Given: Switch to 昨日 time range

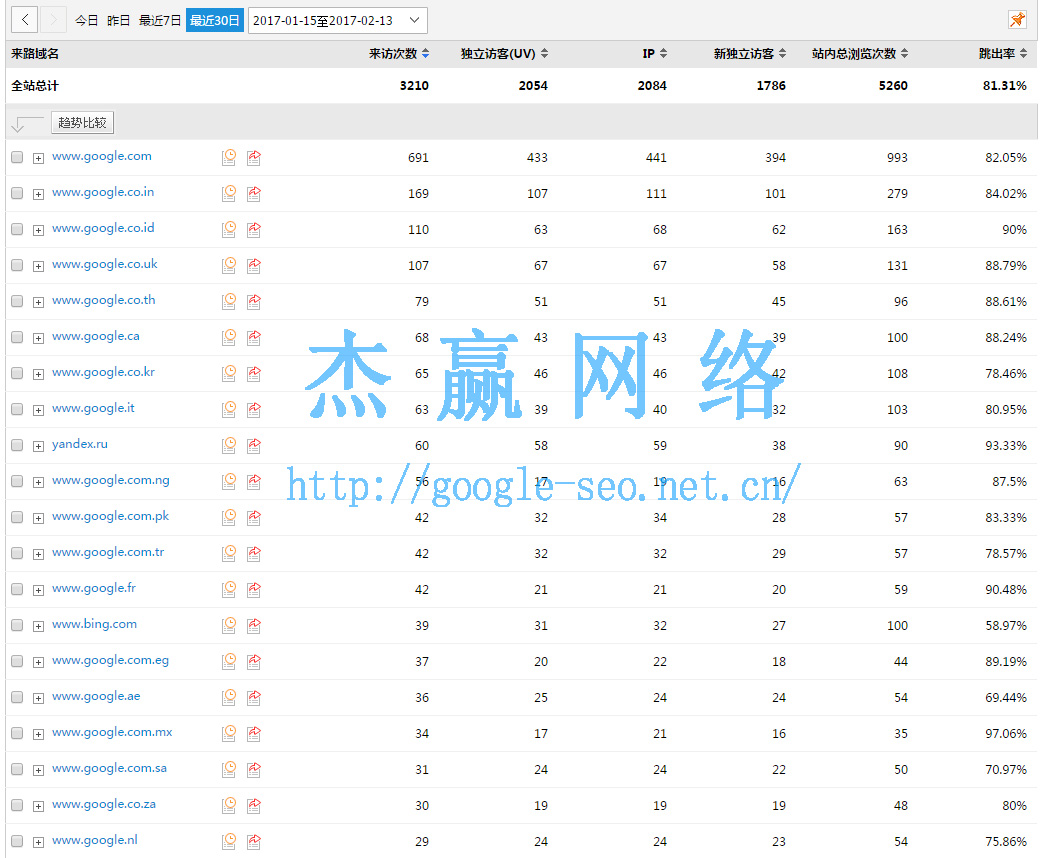Looking at the screenshot, I should point(118,21).
